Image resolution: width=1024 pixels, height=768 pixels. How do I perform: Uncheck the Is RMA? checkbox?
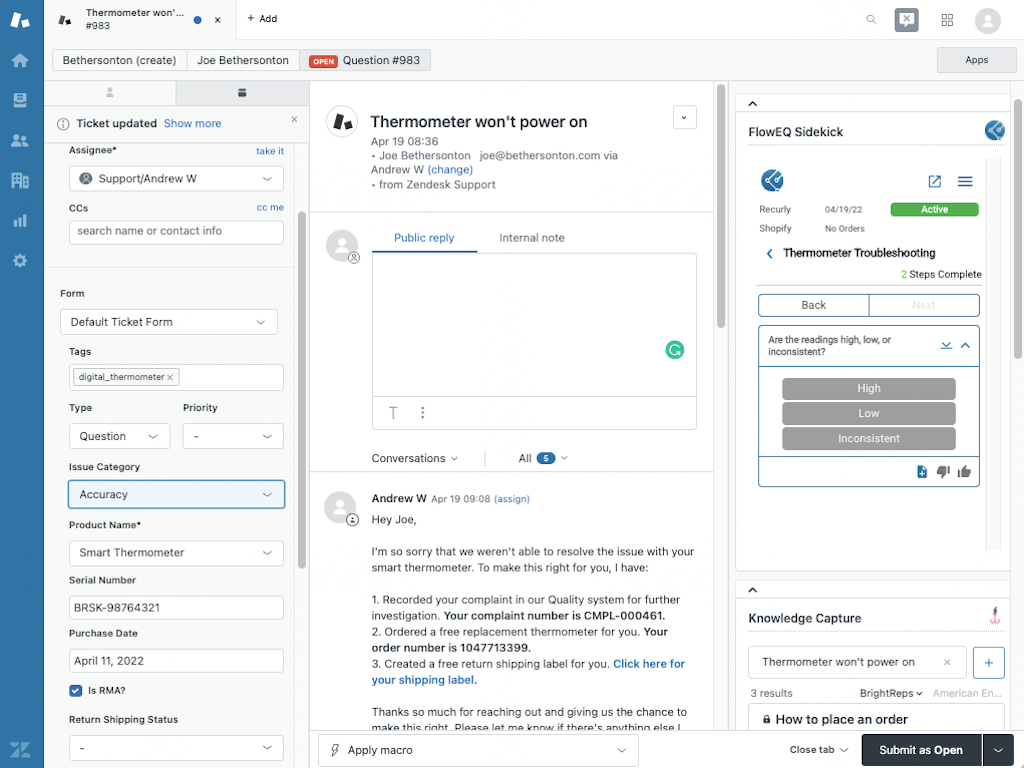click(x=76, y=690)
